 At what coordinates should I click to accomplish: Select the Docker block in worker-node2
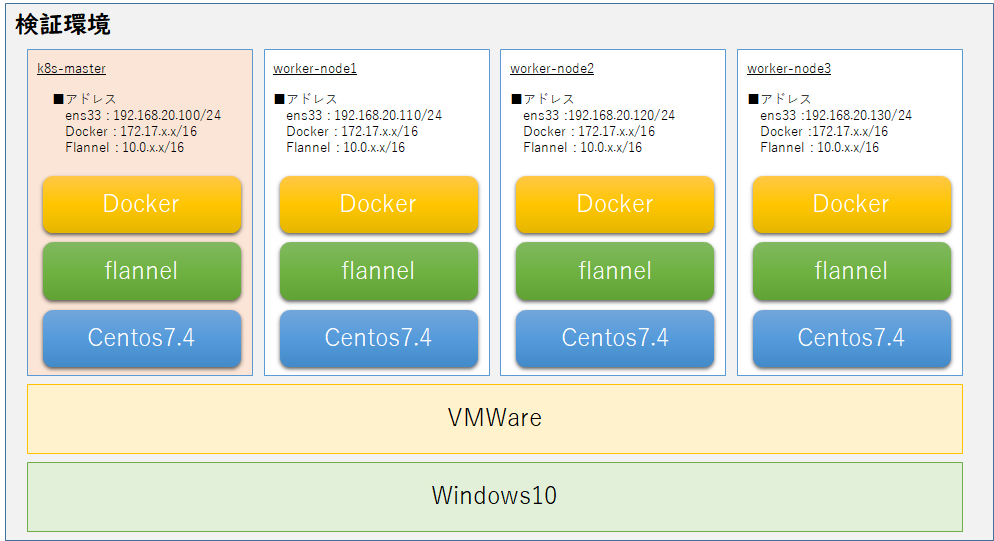615,204
